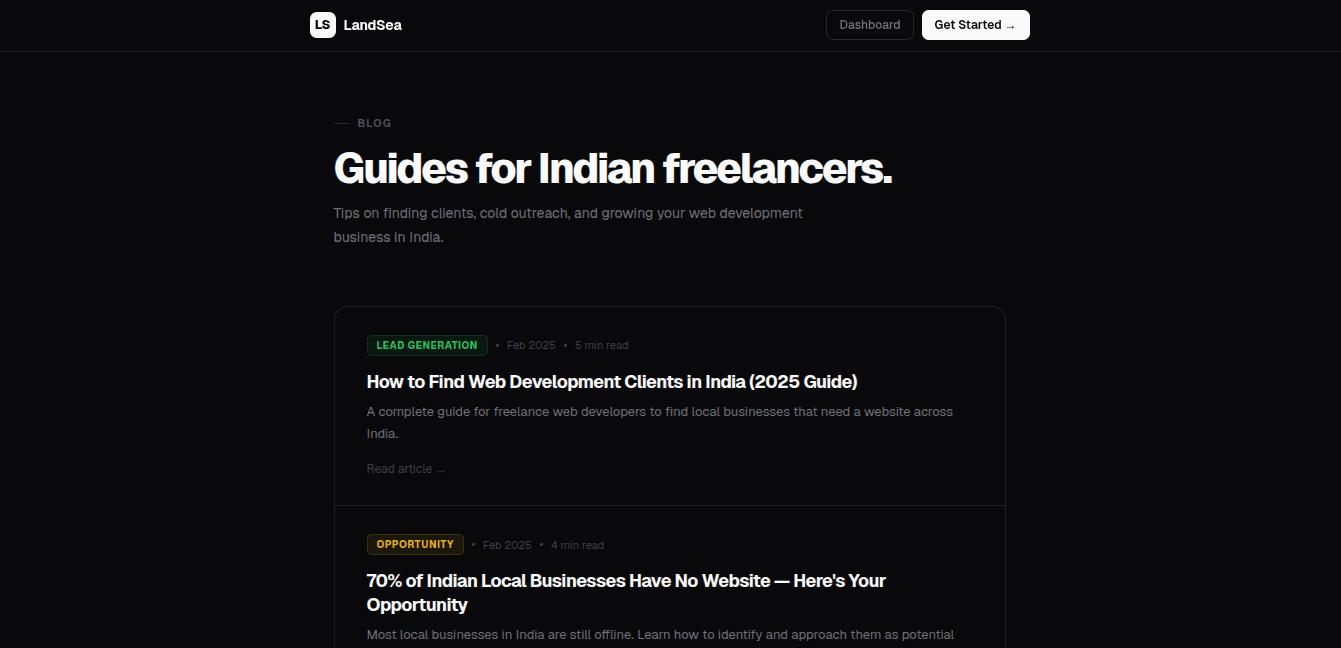Click the blog subtitle text about finding clients
1341x648 pixels.
tap(568, 224)
